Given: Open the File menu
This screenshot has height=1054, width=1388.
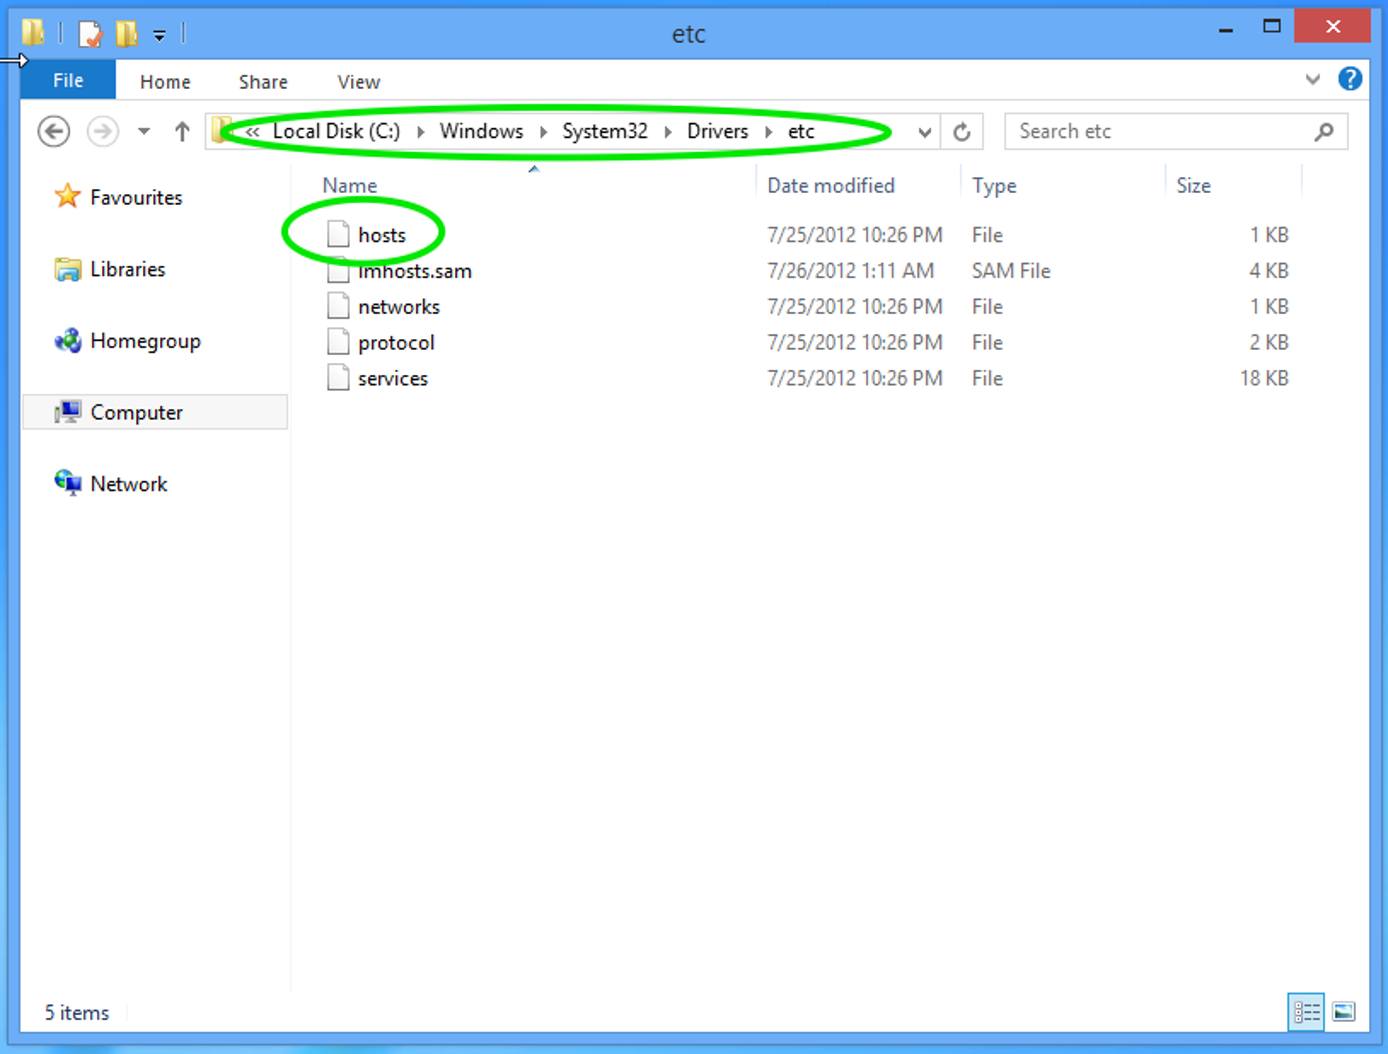Looking at the screenshot, I should [x=67, y=80].
